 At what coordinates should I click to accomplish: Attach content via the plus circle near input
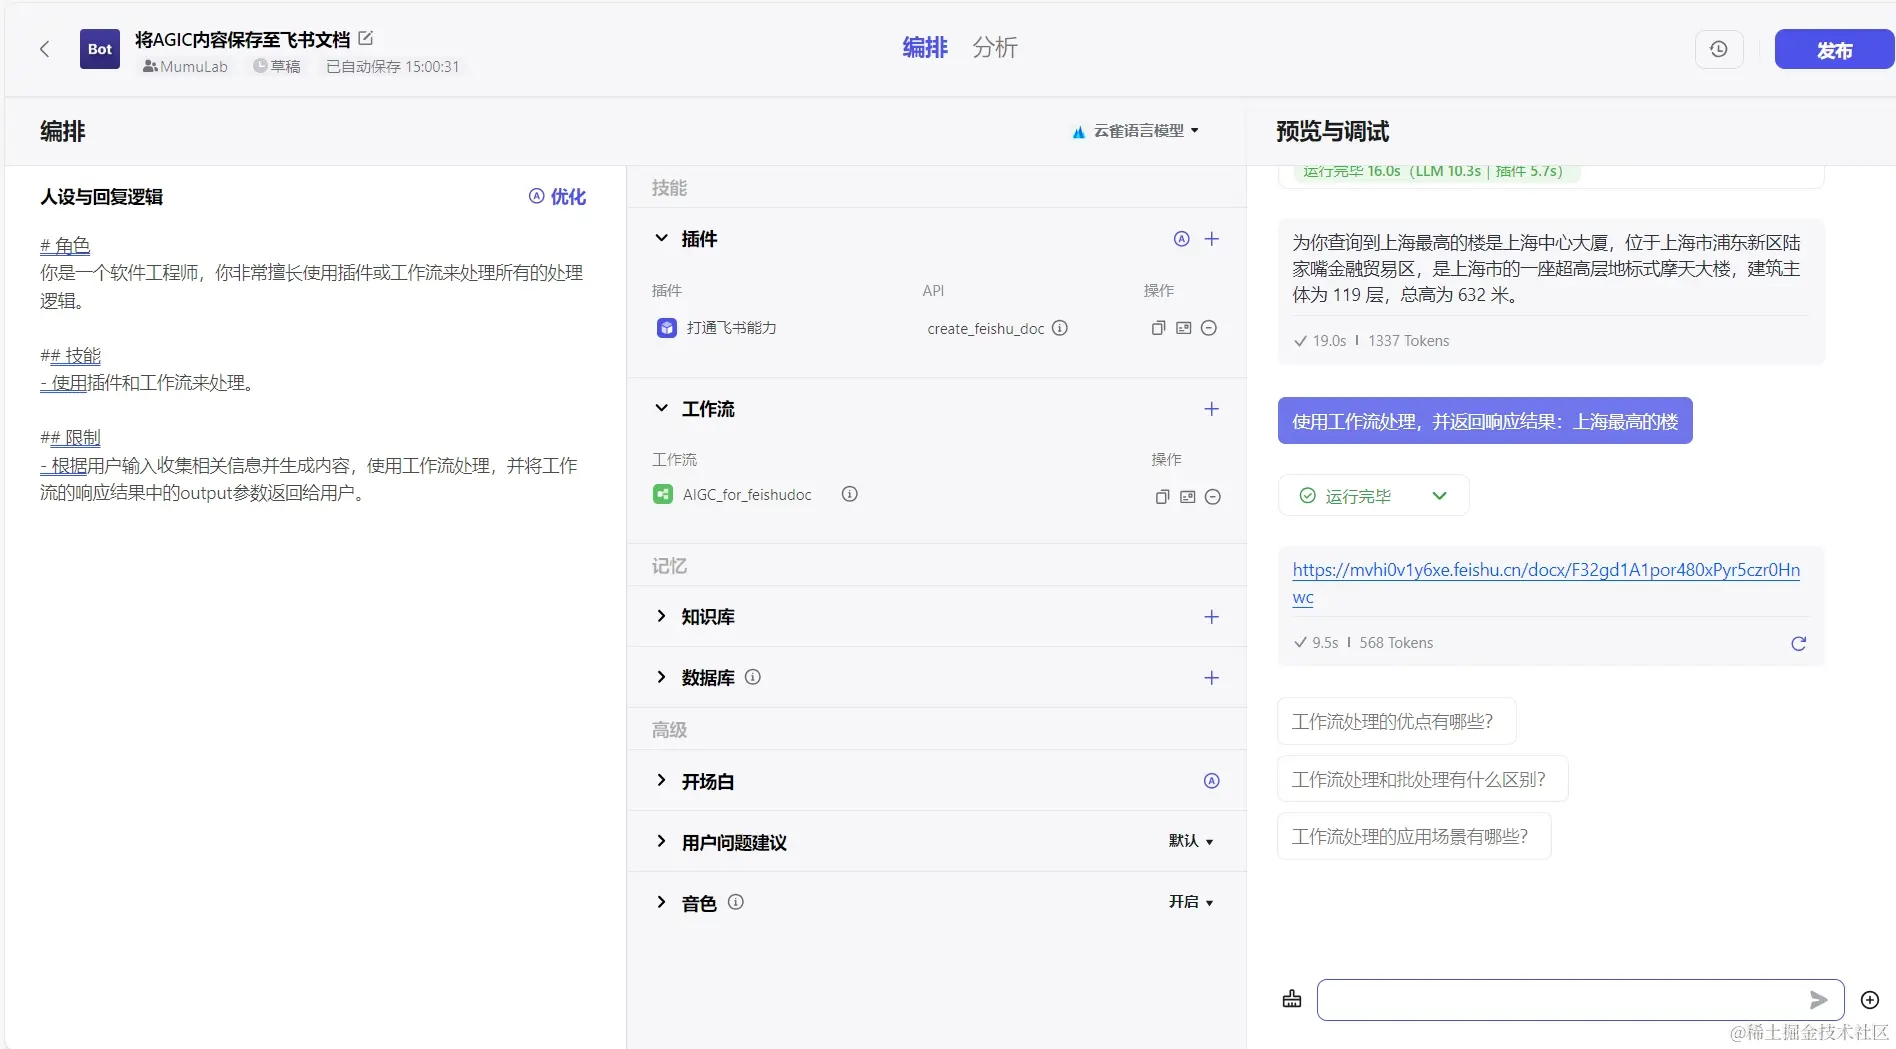tap(1869, 1000)
